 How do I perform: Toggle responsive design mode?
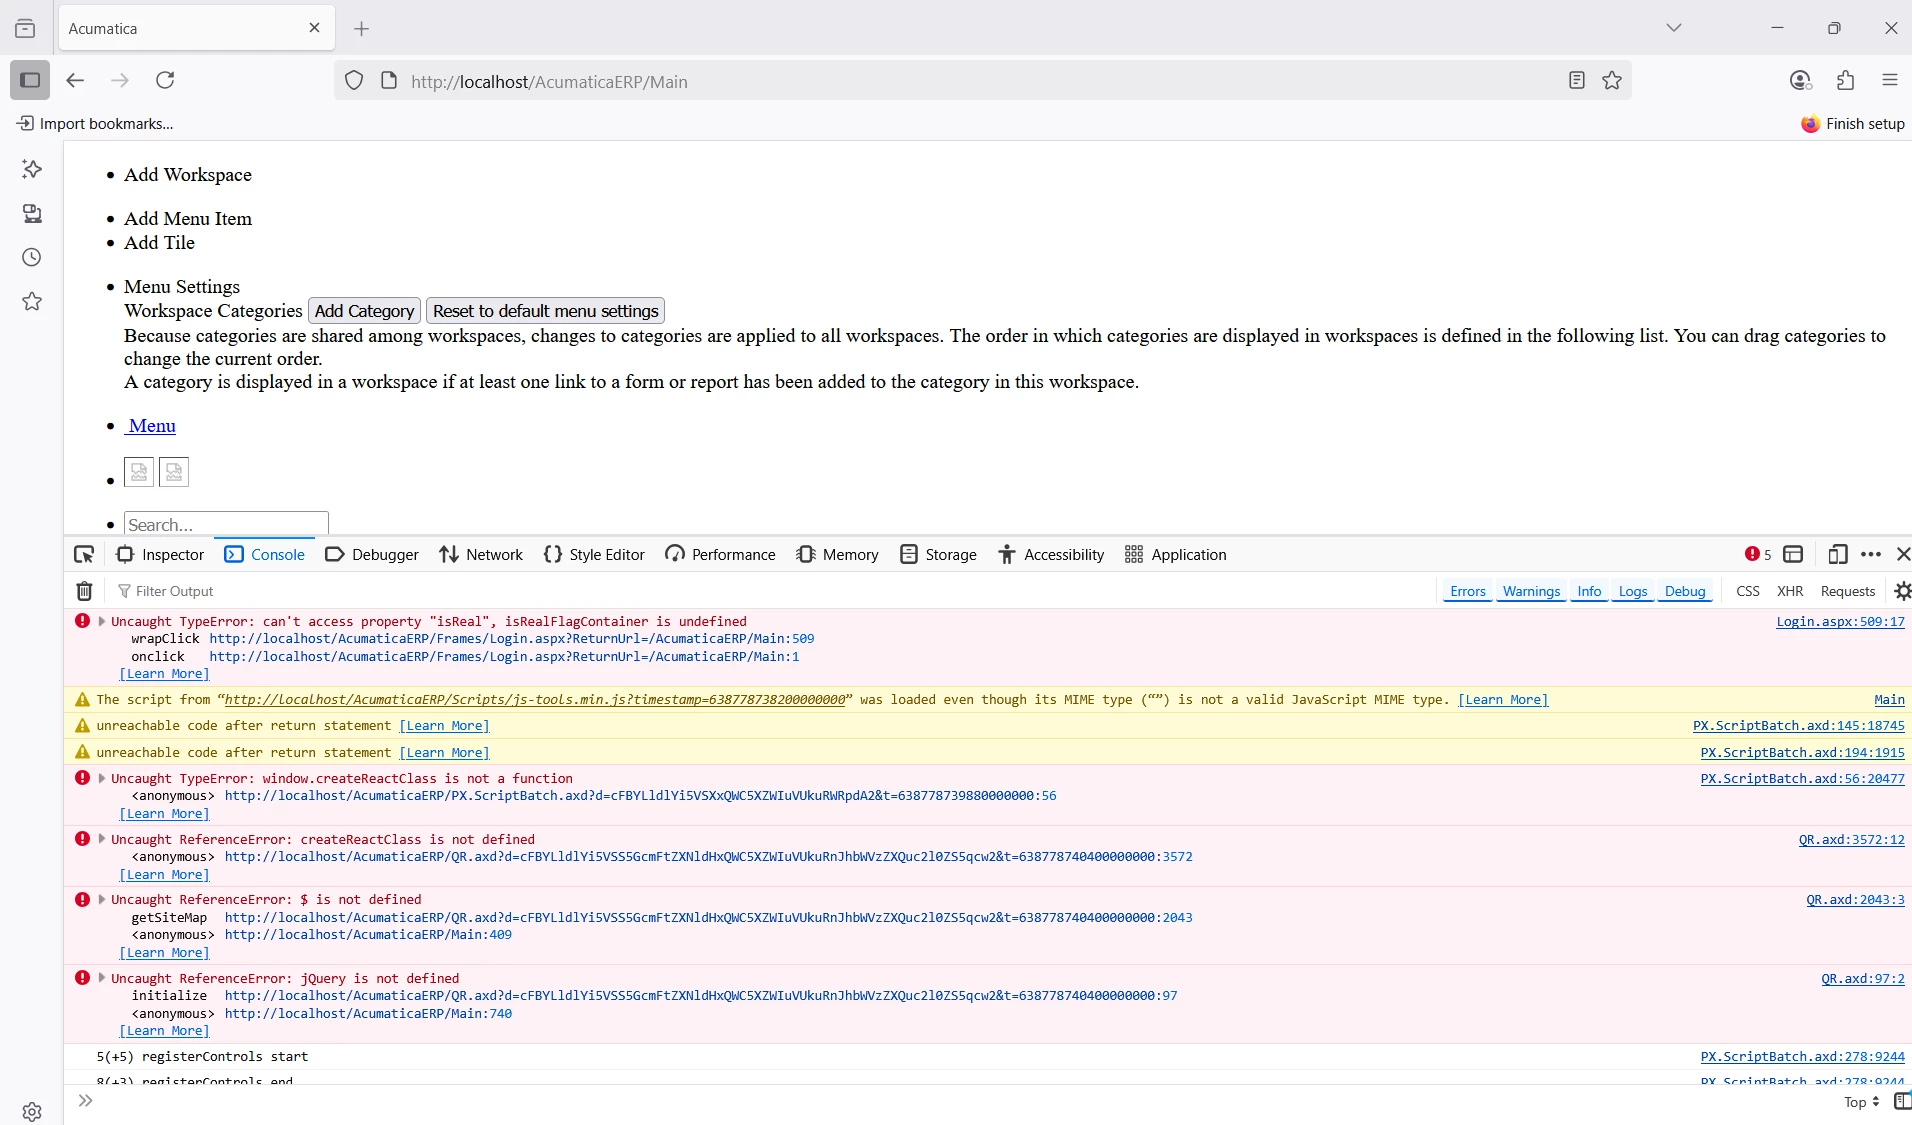(x=1837, y=554)
